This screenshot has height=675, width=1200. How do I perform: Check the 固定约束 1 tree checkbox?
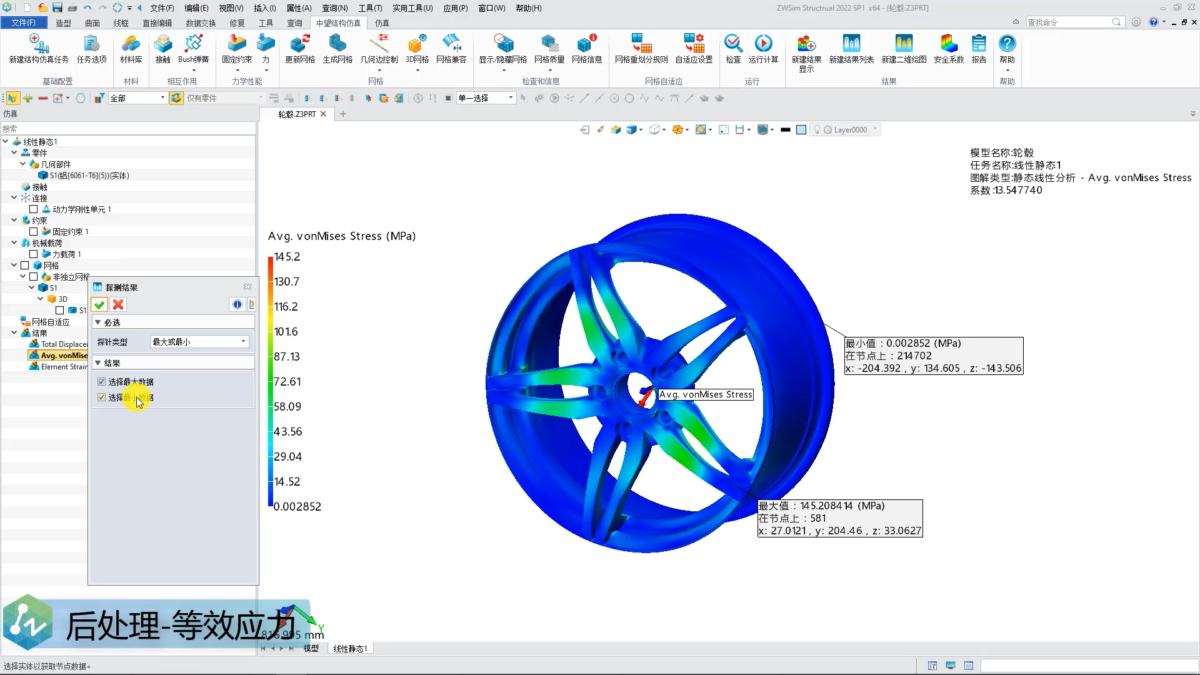point(33,231)
